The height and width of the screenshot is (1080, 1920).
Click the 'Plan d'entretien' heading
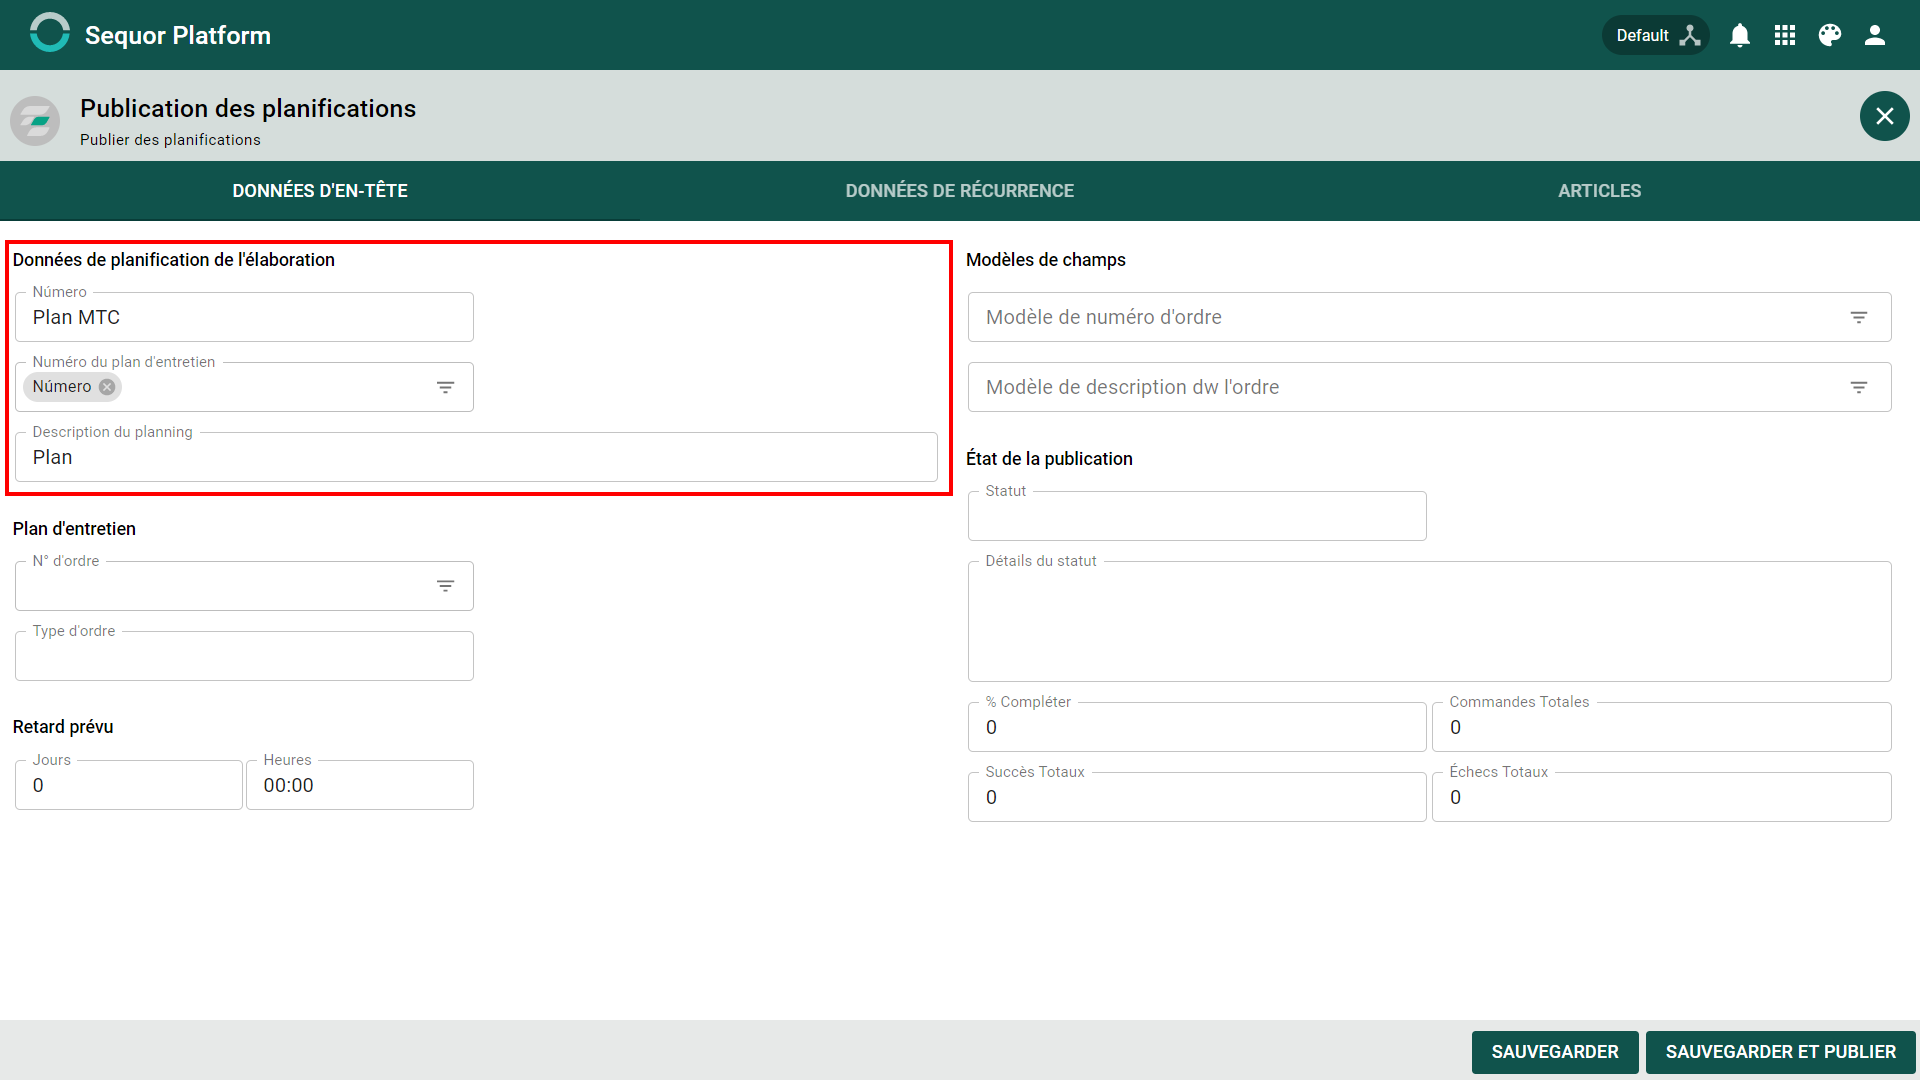(x=74, y=529)
